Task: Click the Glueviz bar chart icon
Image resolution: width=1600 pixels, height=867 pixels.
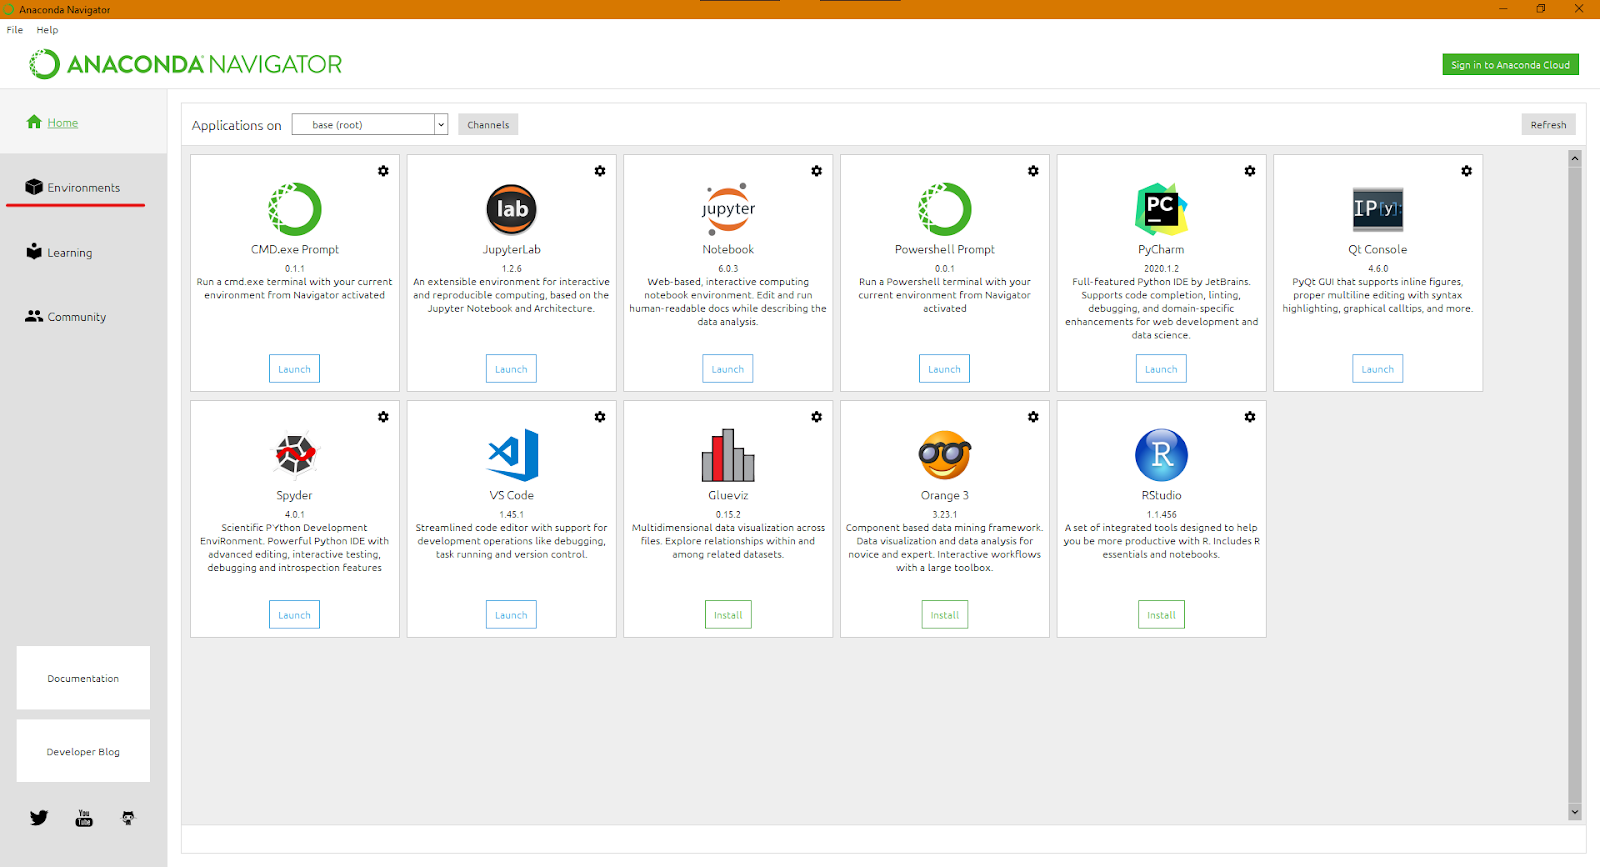Action: 728,455
